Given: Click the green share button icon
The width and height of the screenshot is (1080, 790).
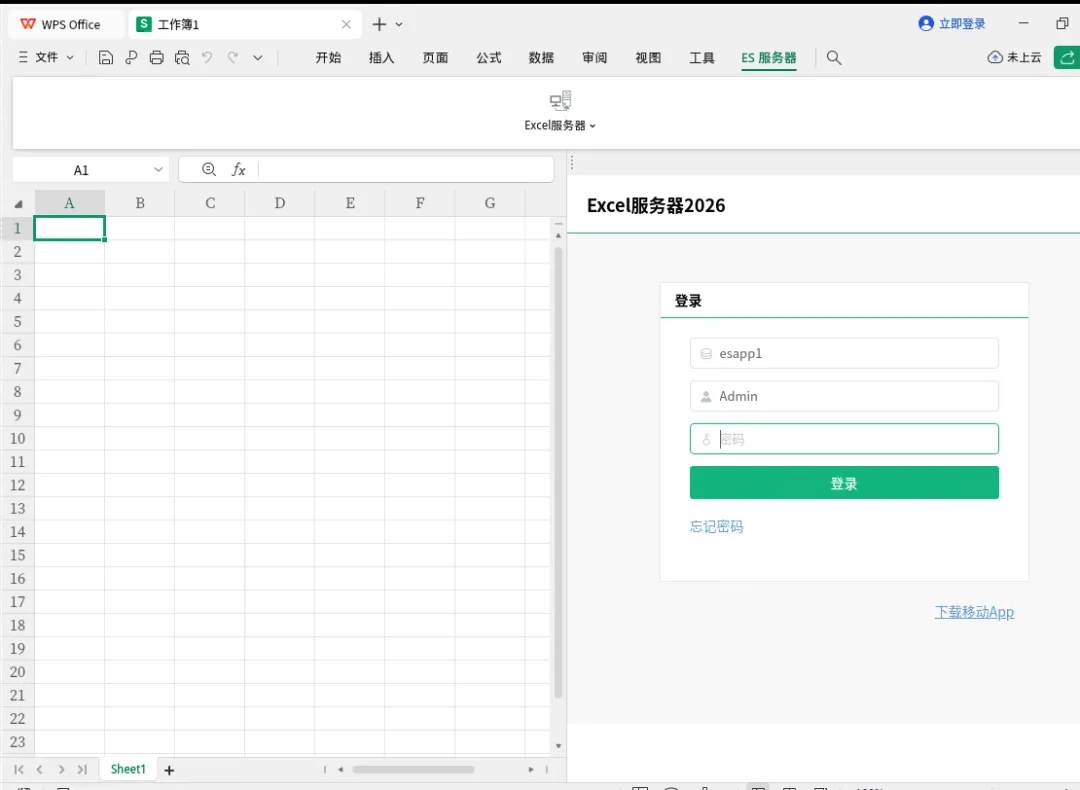Looking at the screenshot, I should (1067, 58).
